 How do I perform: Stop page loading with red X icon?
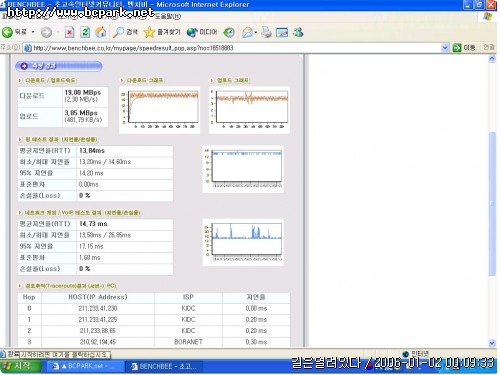[69, 32]
